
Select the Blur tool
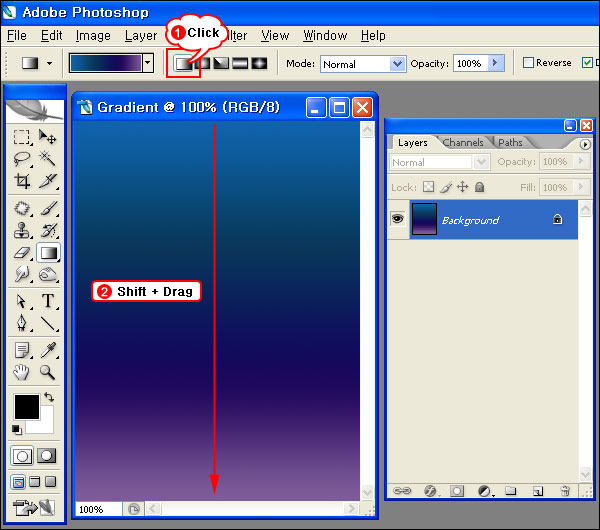22,274
